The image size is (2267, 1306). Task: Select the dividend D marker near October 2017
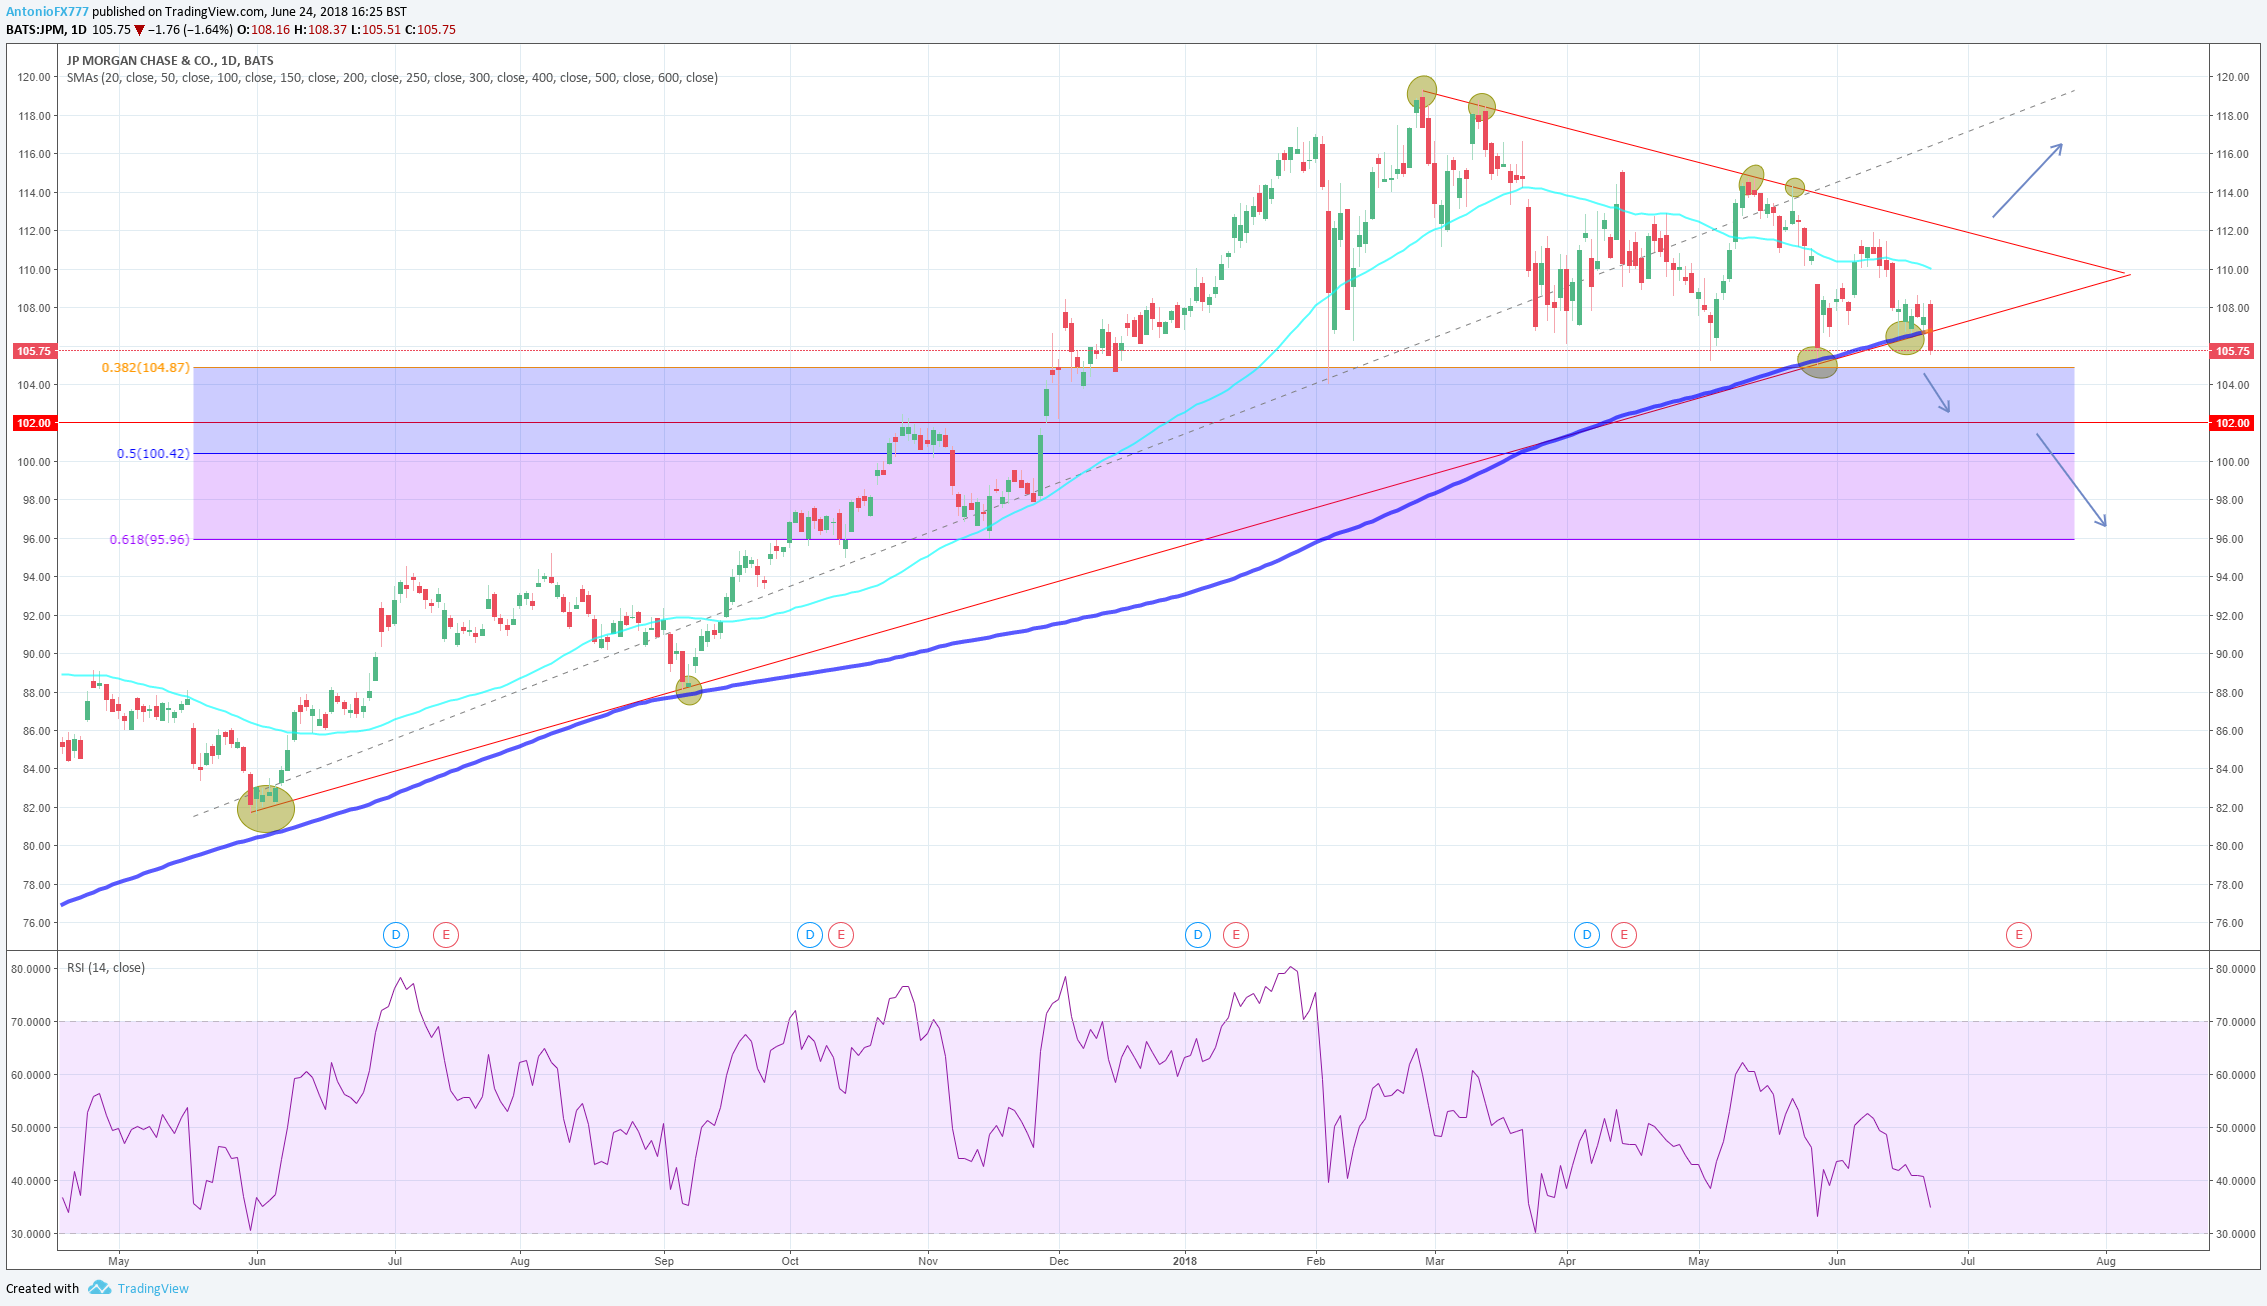809,935
